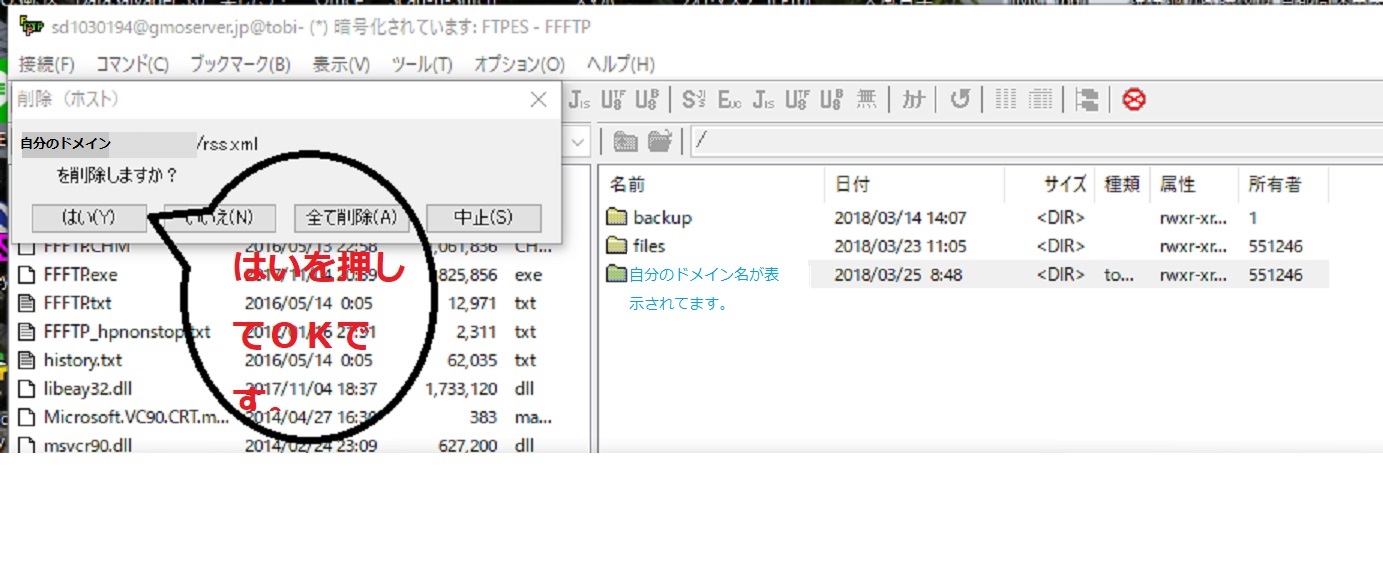
Task: Switch to details view icon
Action: point(1040,100)
